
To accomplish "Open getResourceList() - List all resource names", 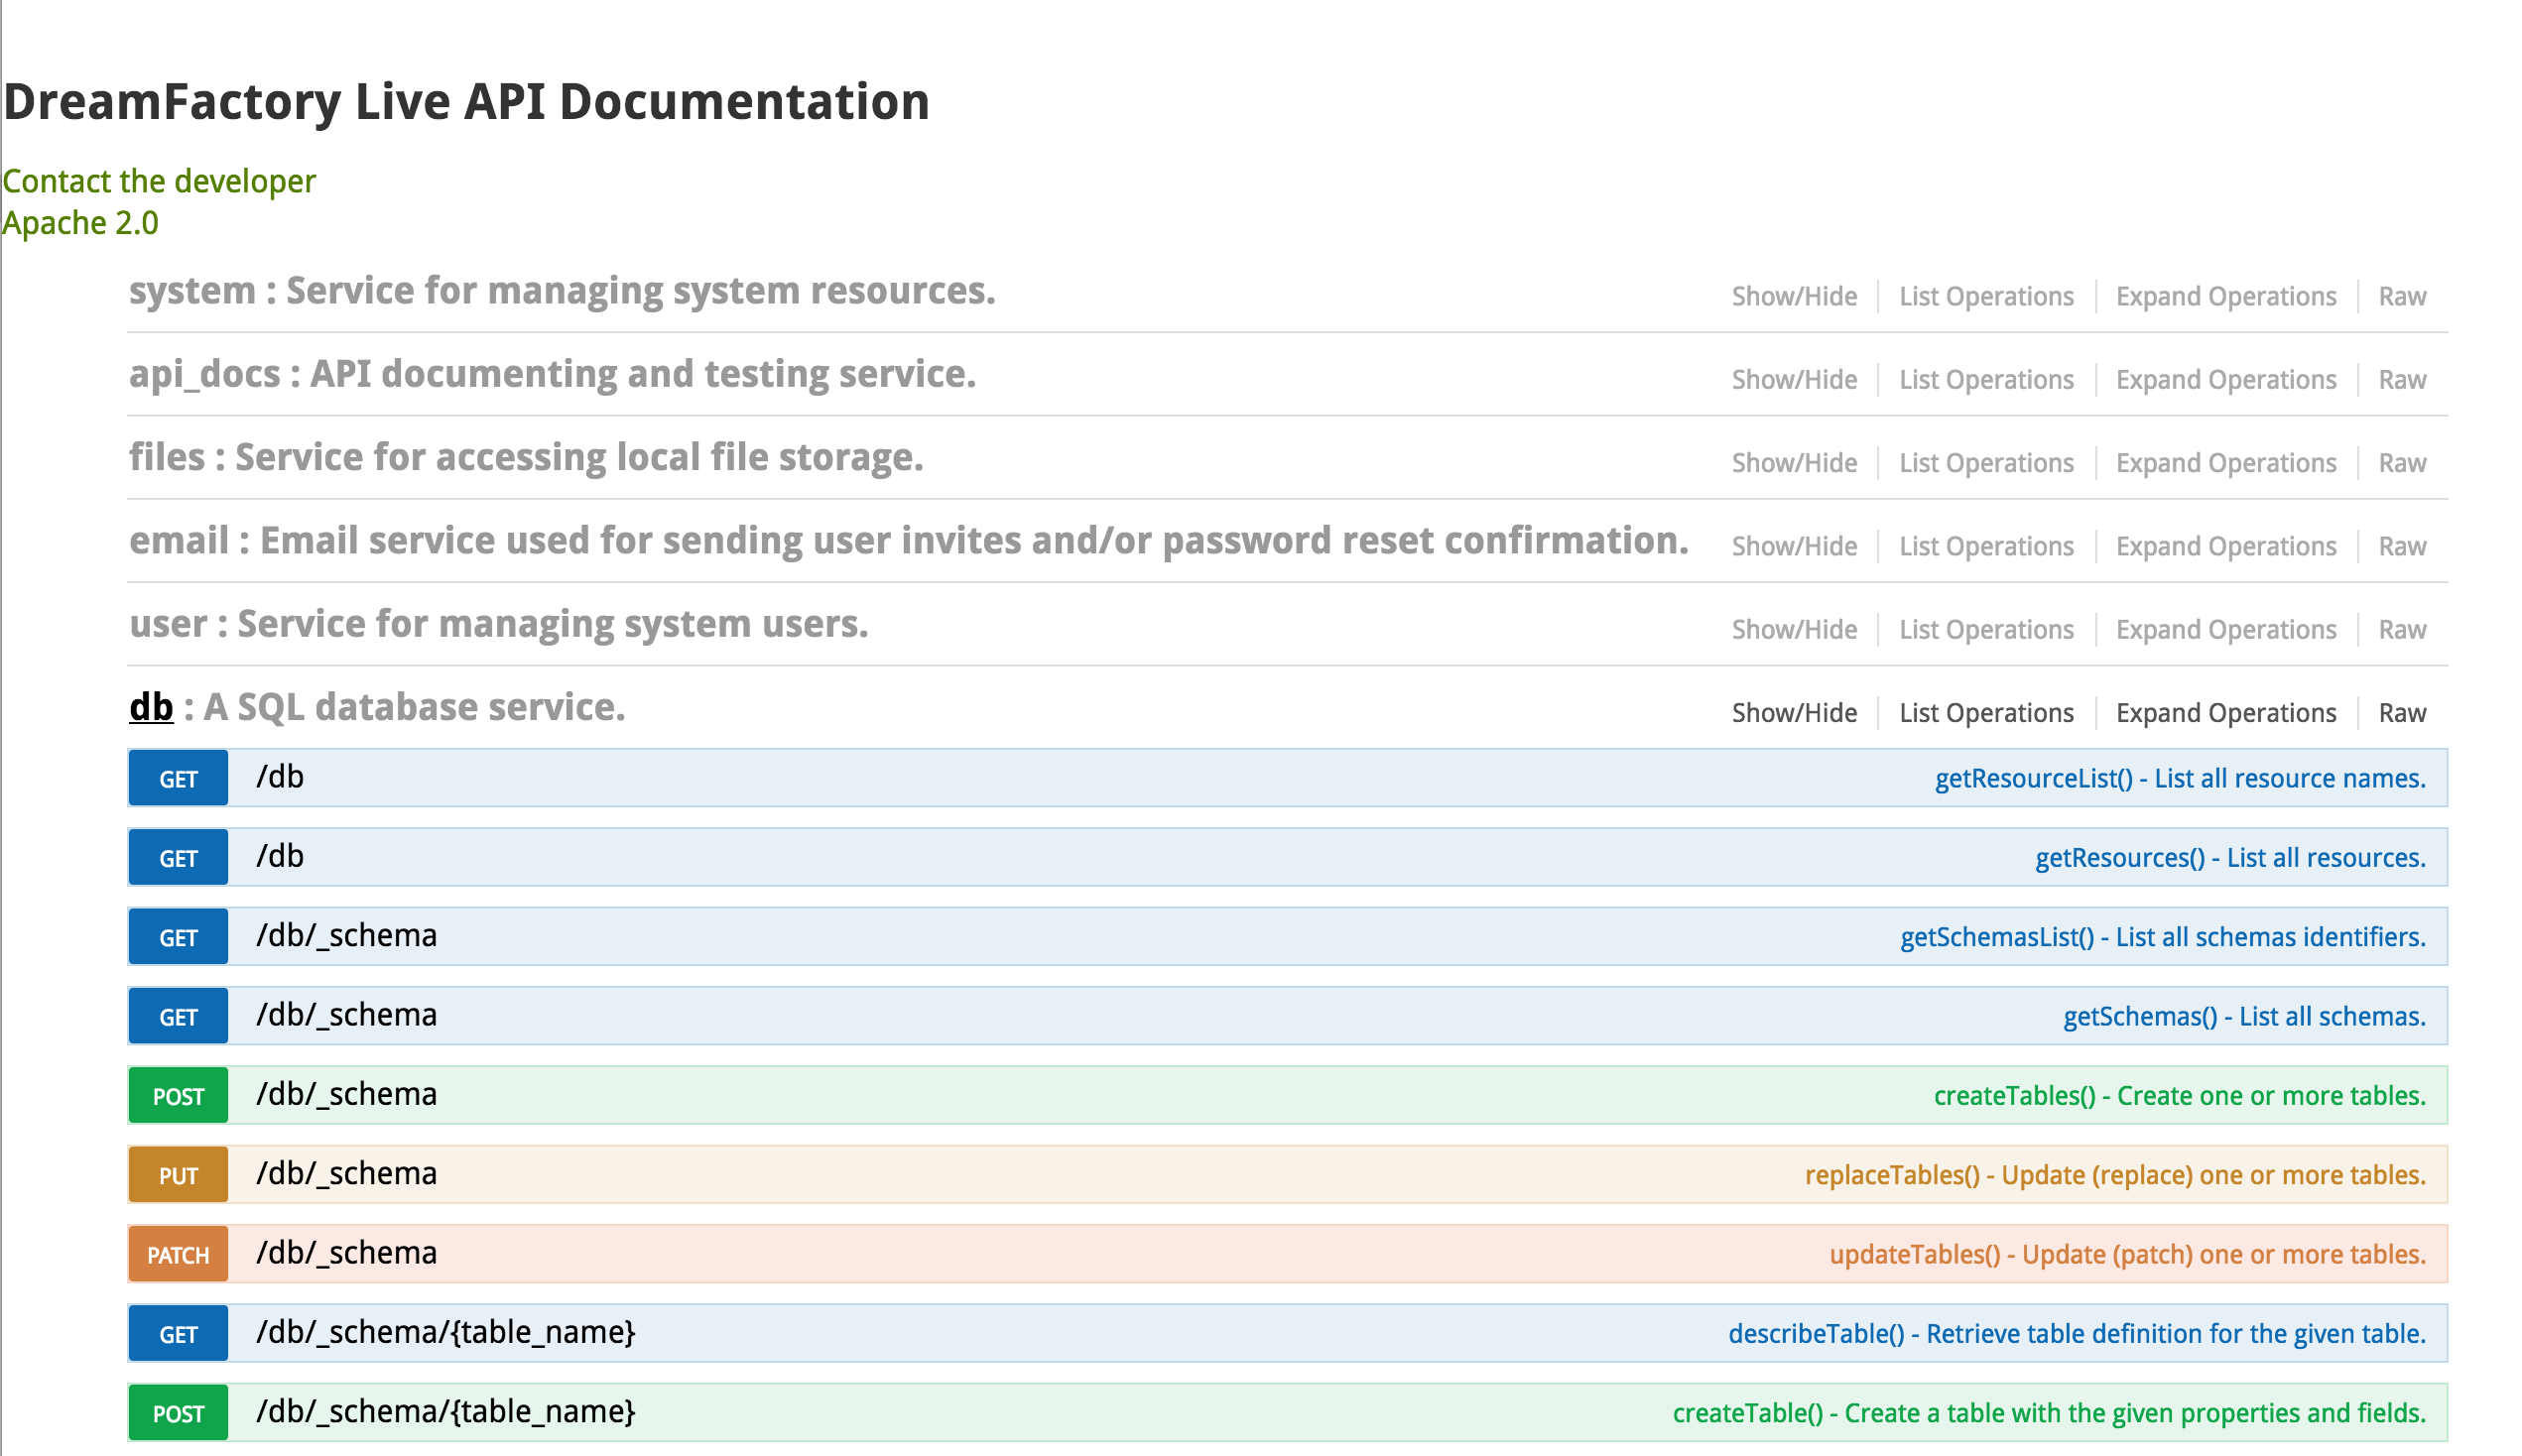I will pyautogui.click(x=2180, y=778).
